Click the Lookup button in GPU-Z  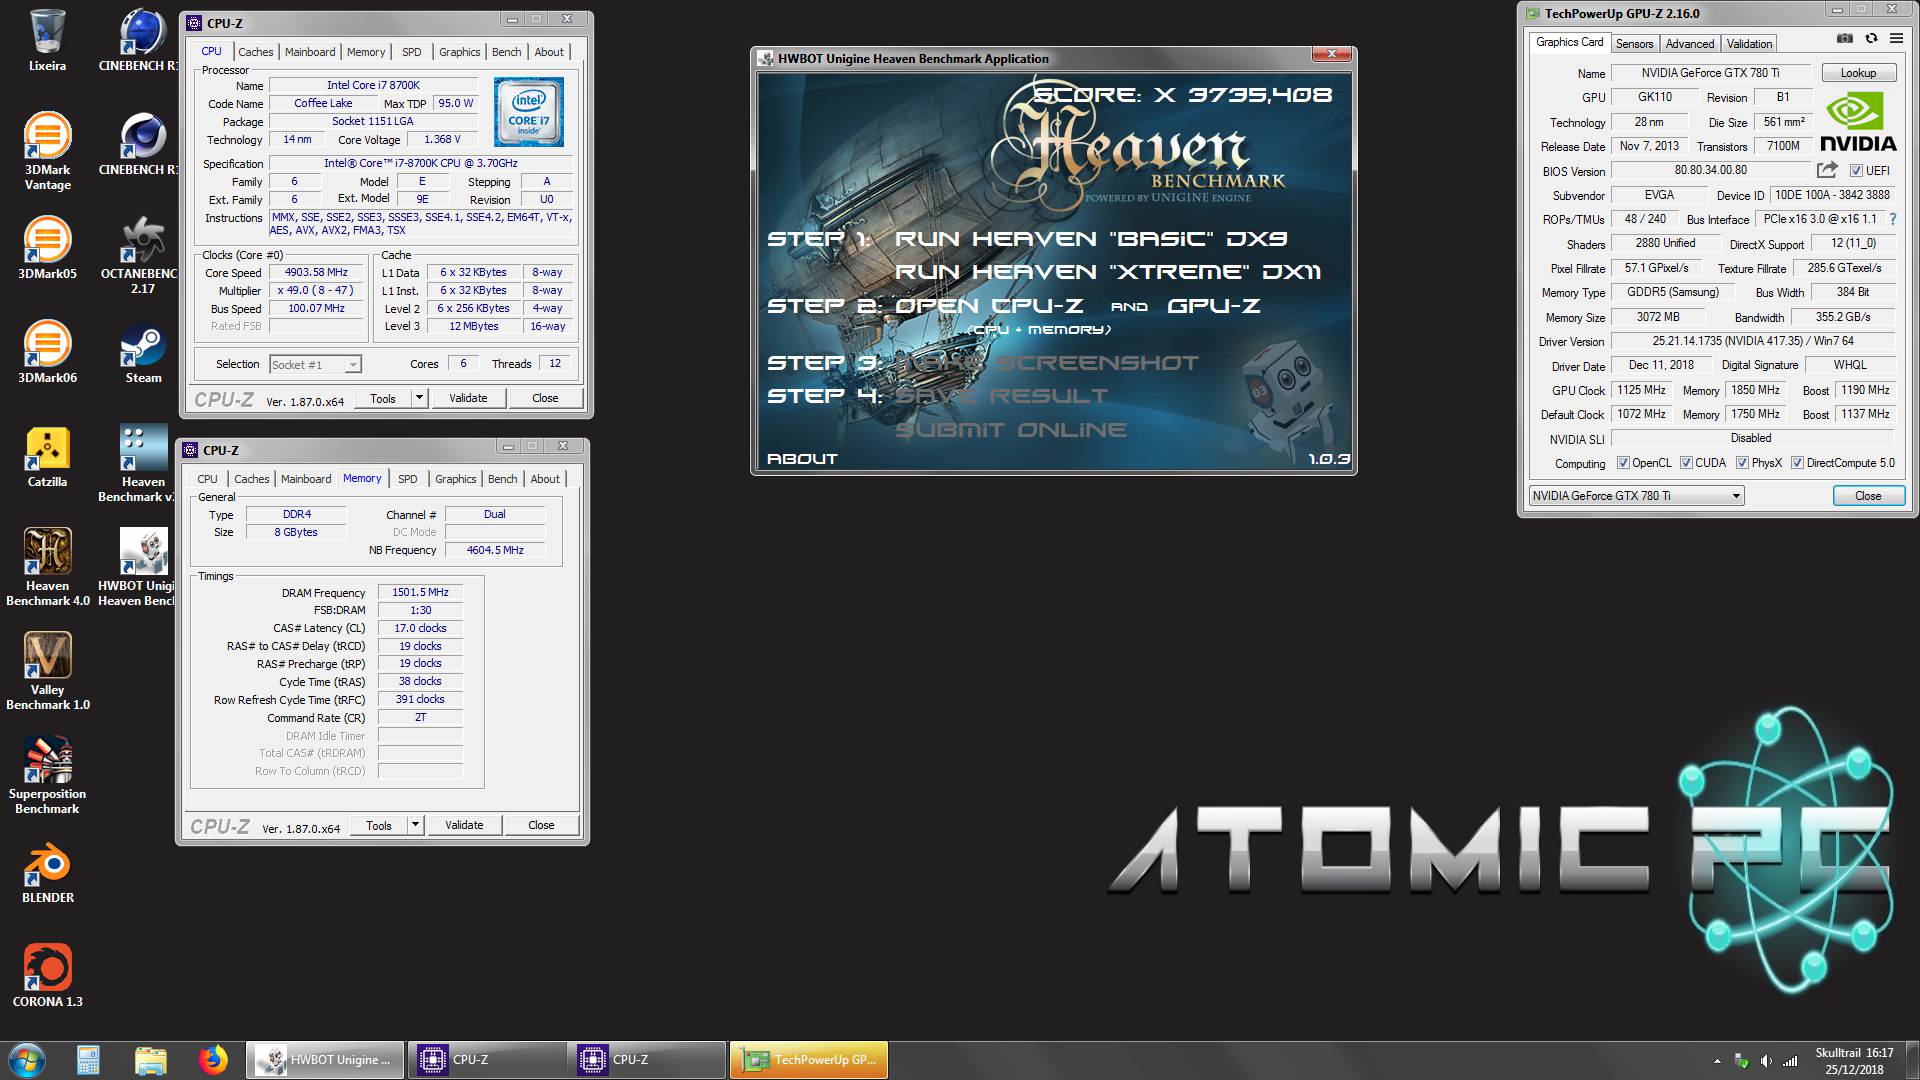click(x=1858, y=73)
